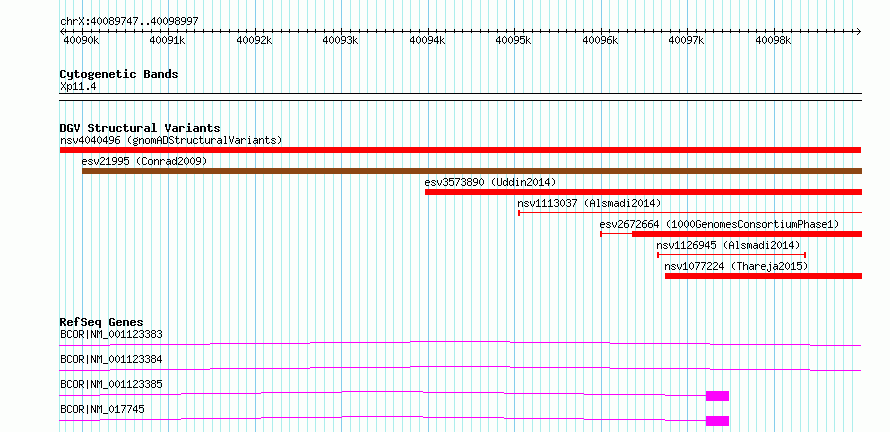Open the nsv1077224 (Thareja2015) label
890x432 pixels.
736,266
